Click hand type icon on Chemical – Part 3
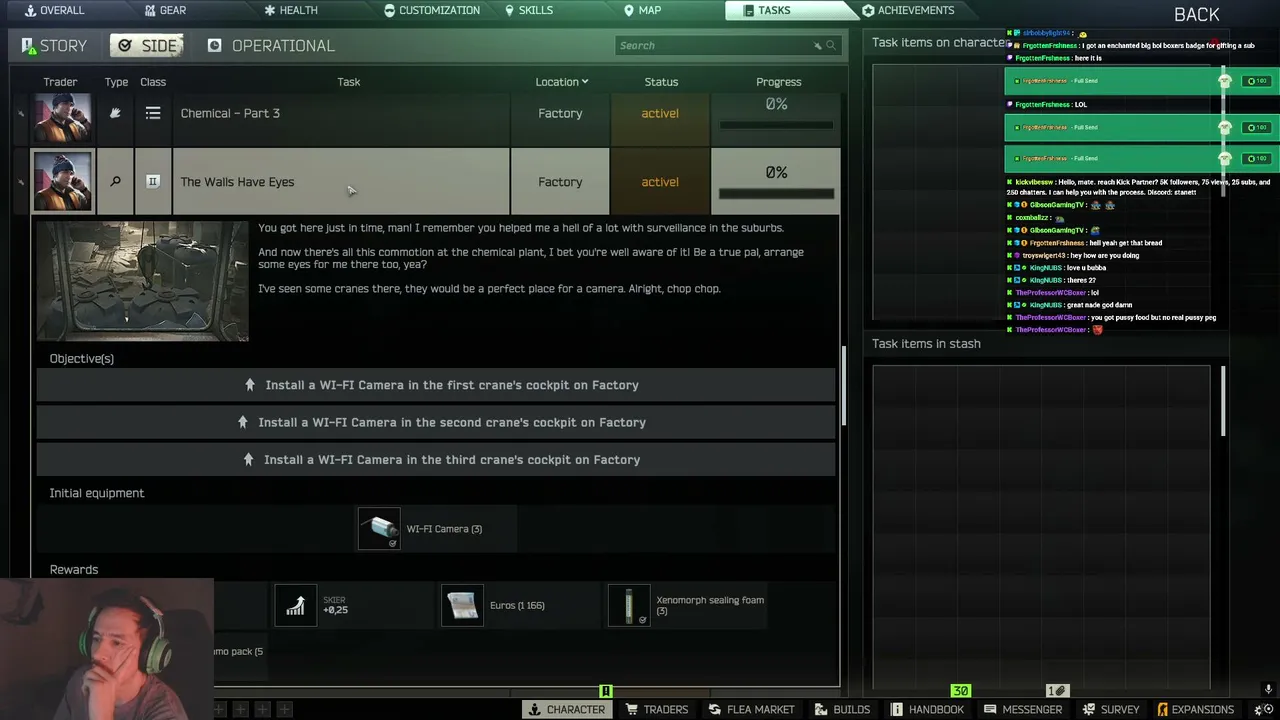The width and height of the screenshot is (1280, 720). pyautogui.click(x=115, y=113)
